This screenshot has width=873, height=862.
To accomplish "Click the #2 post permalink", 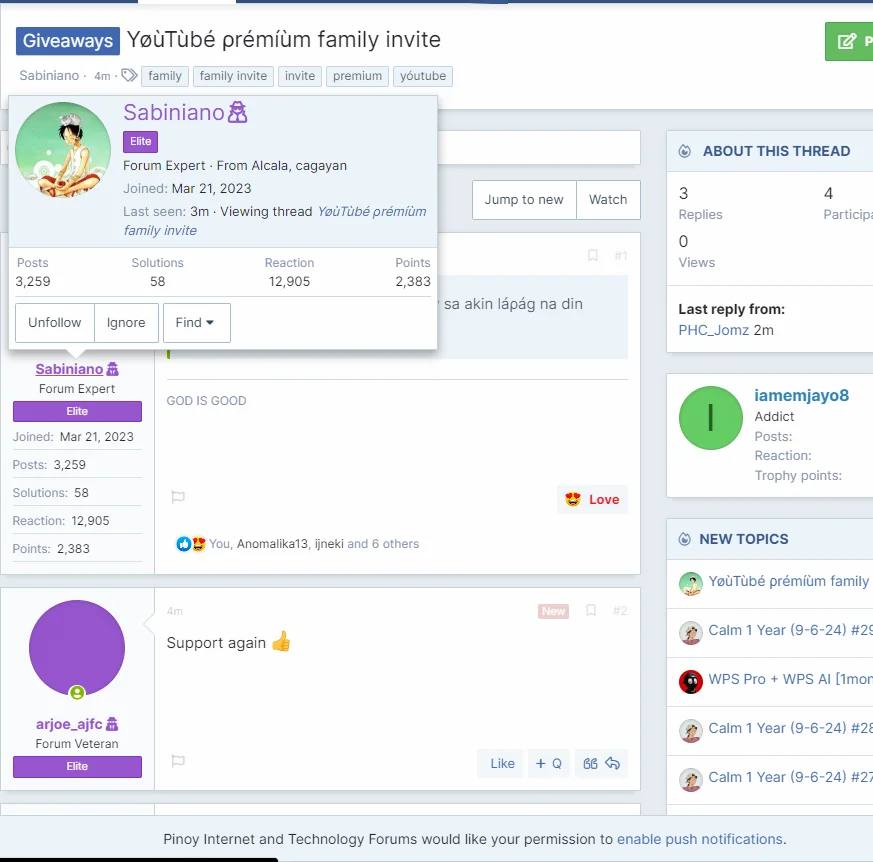I will point(620,611).
